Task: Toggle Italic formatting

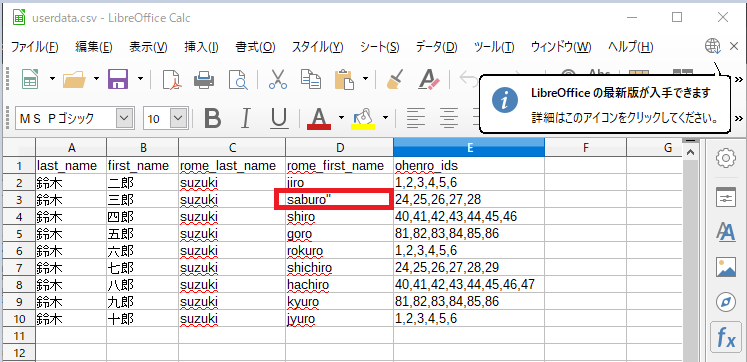Action: coord(245,118)
